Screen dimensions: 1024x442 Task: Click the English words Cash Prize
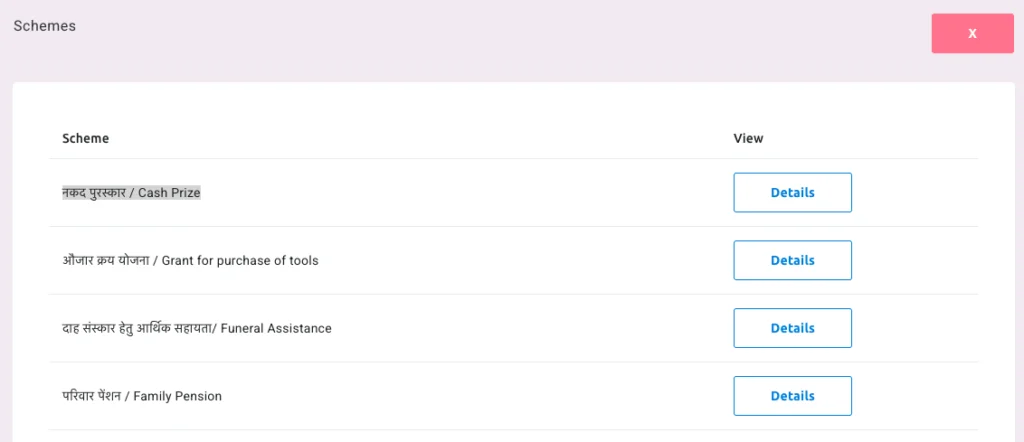pyautogui.click(x=169, y=193)
